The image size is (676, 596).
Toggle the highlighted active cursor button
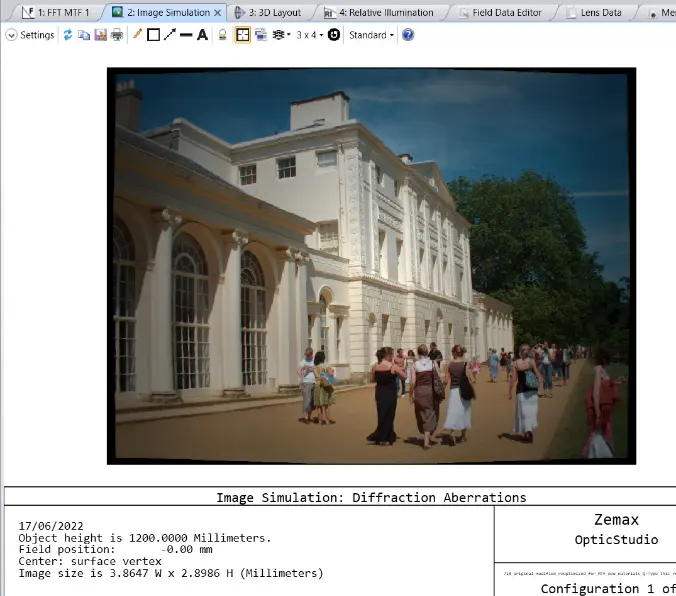(242, 35)
